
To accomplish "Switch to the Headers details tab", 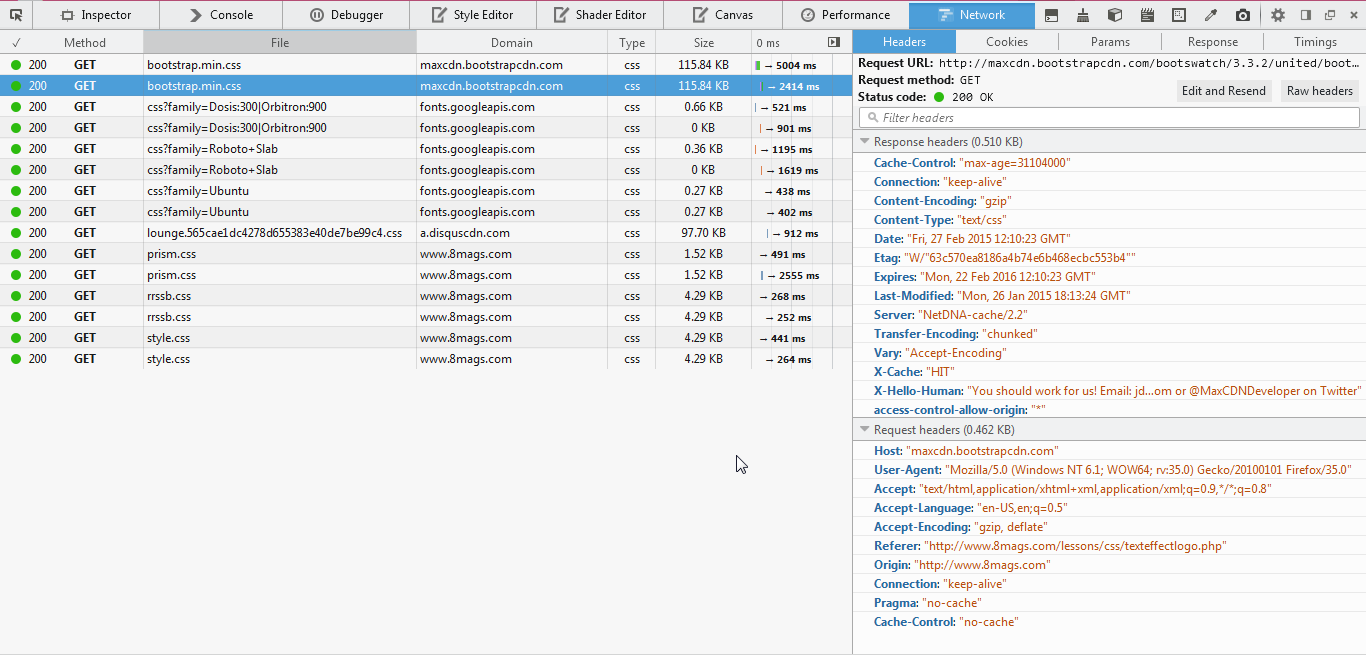I will pos(904,42).
